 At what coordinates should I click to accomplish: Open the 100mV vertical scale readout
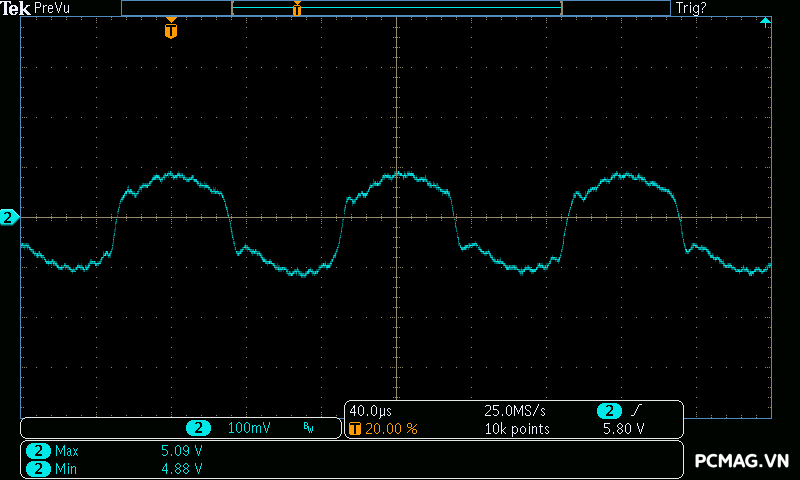[249, 428]
